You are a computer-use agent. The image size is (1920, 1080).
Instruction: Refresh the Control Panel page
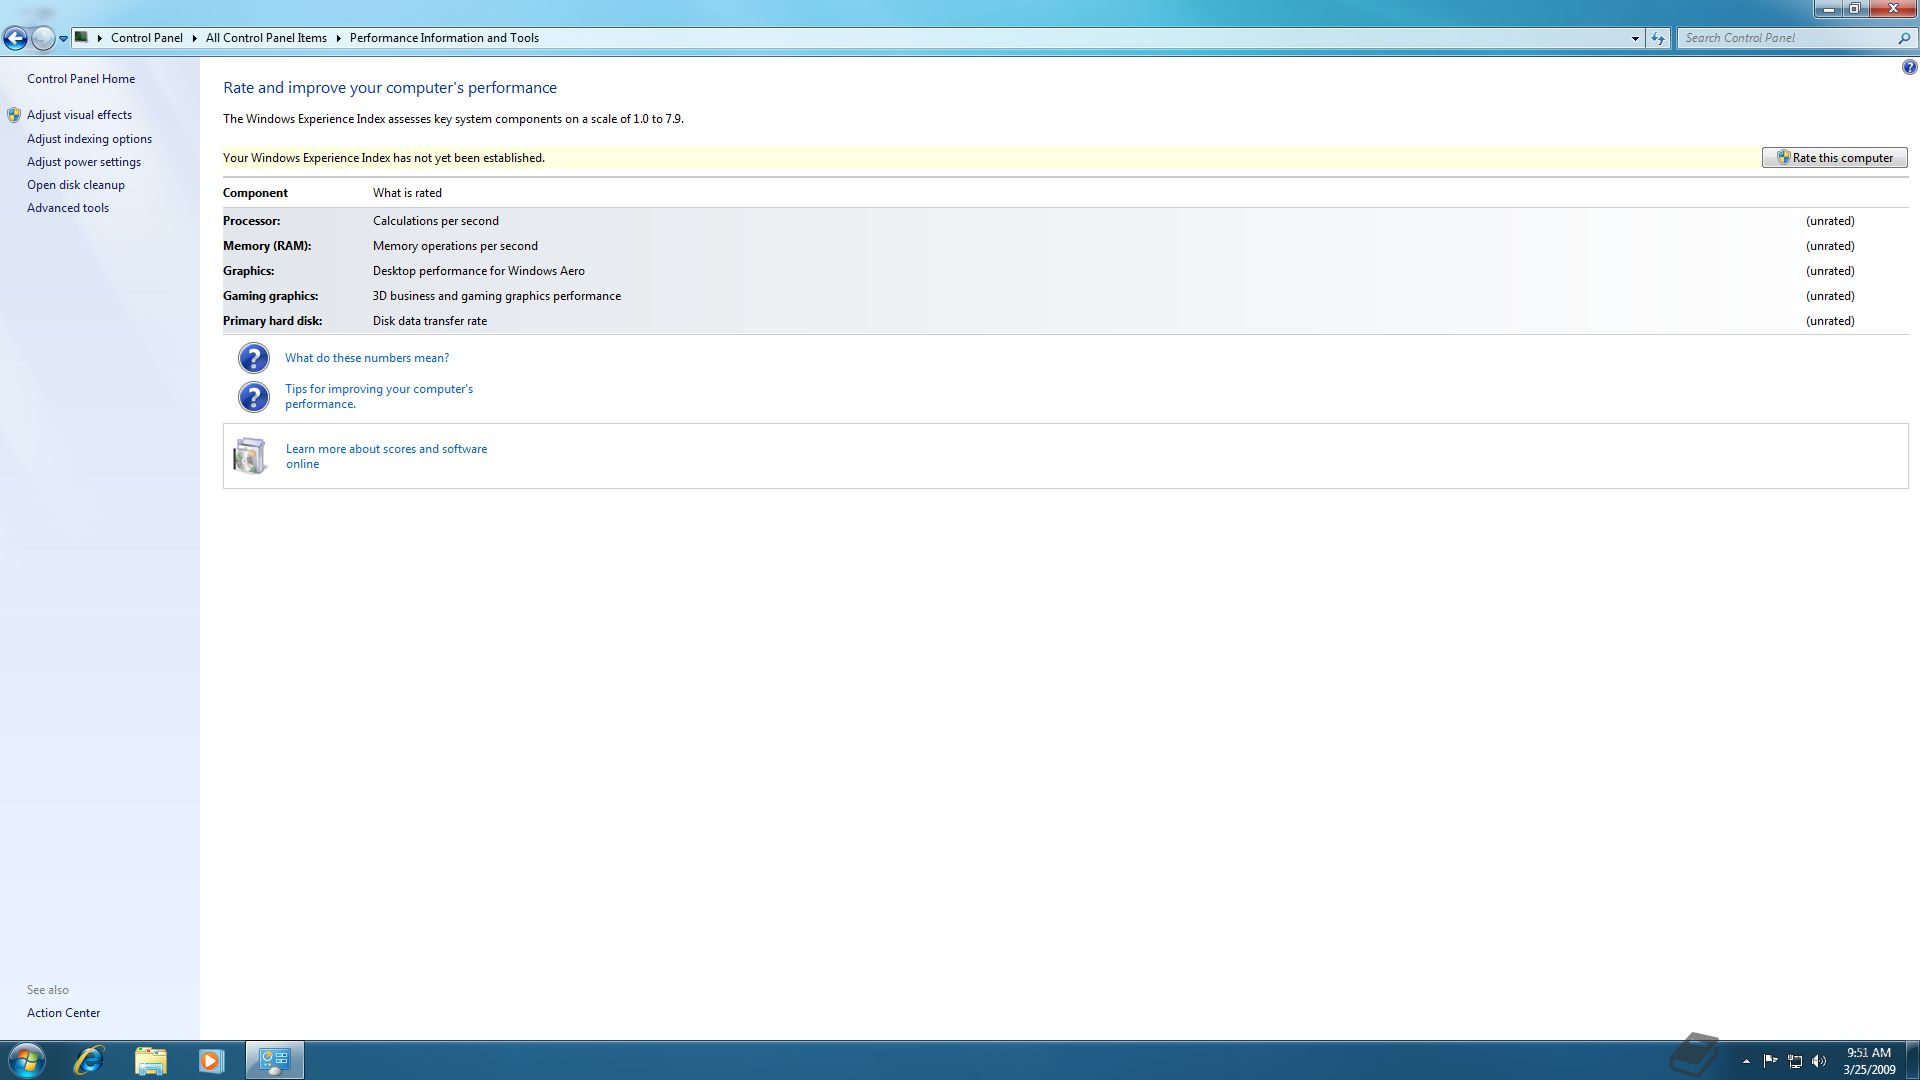coord(1658,38)
